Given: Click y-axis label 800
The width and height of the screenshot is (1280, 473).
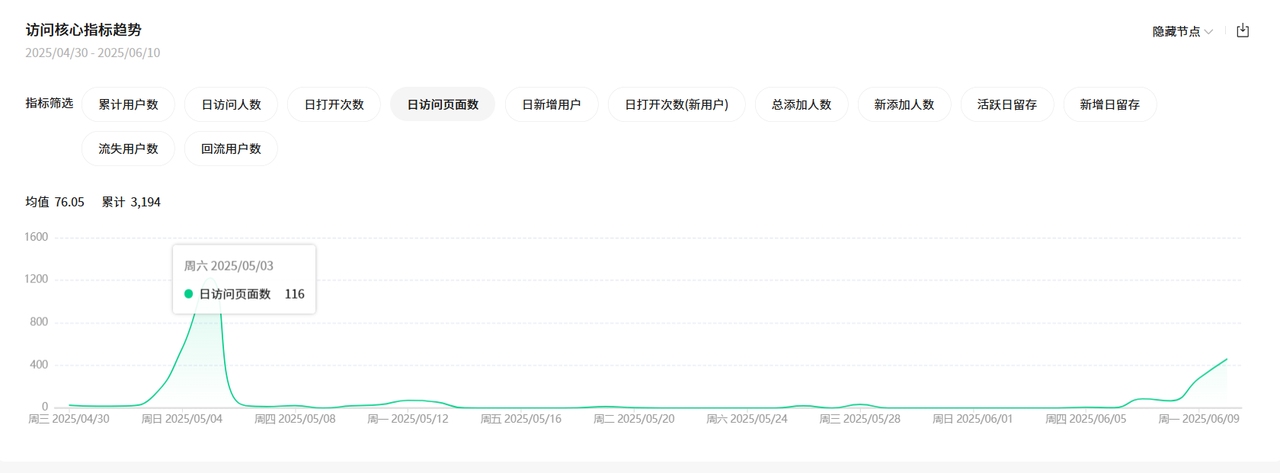Looking at the screenshot, I should [x=39, y=322].
